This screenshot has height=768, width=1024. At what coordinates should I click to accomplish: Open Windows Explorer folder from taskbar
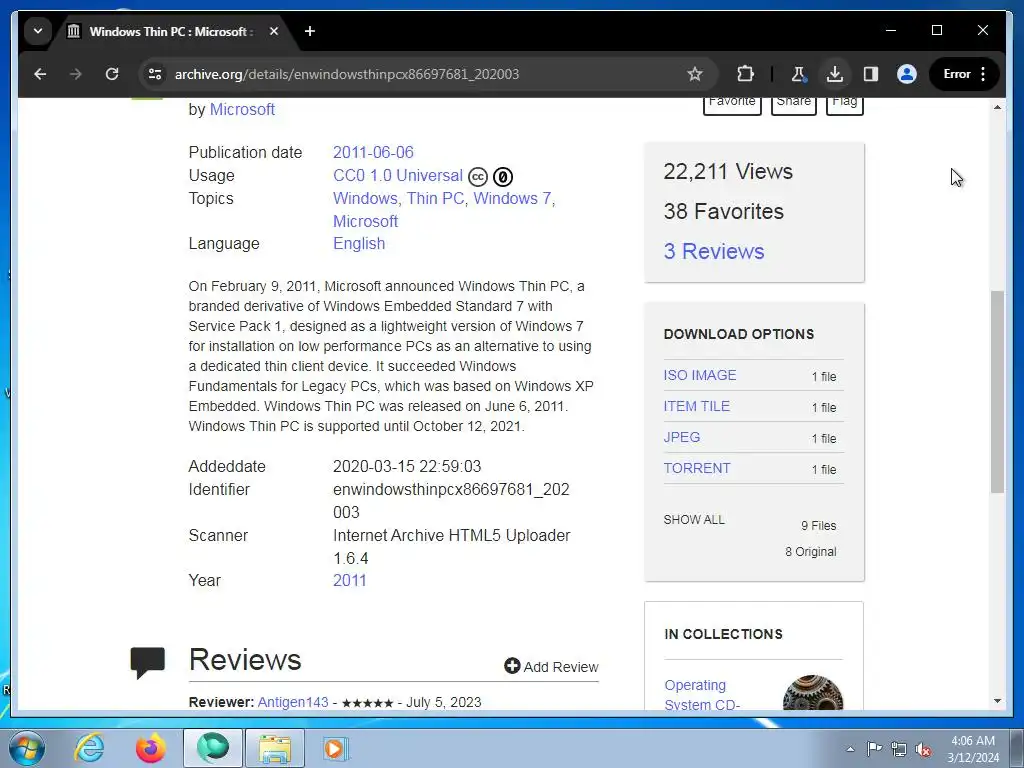[275, 748]
